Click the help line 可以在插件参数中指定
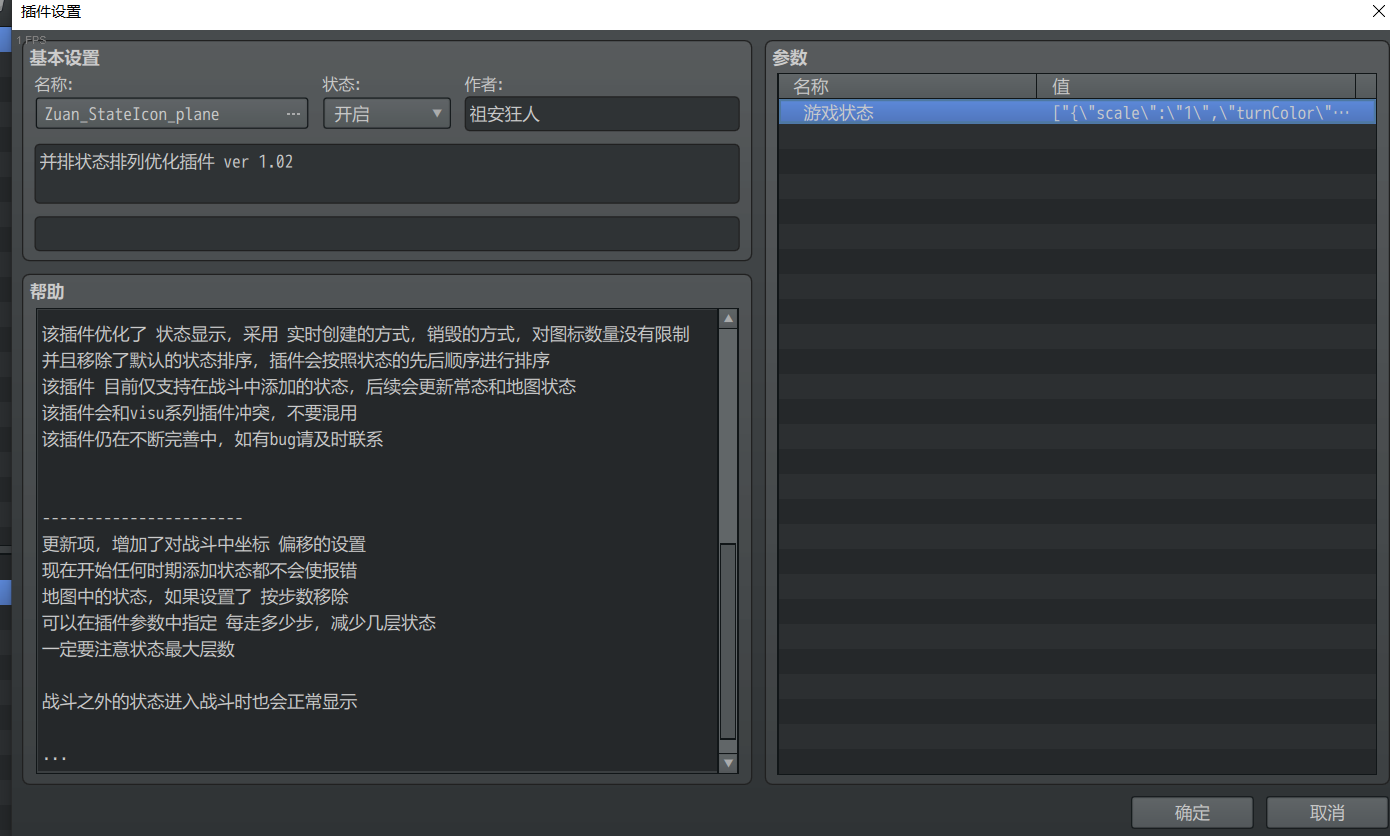Viewport: 1390px width, 836px height. coord(239,623)
